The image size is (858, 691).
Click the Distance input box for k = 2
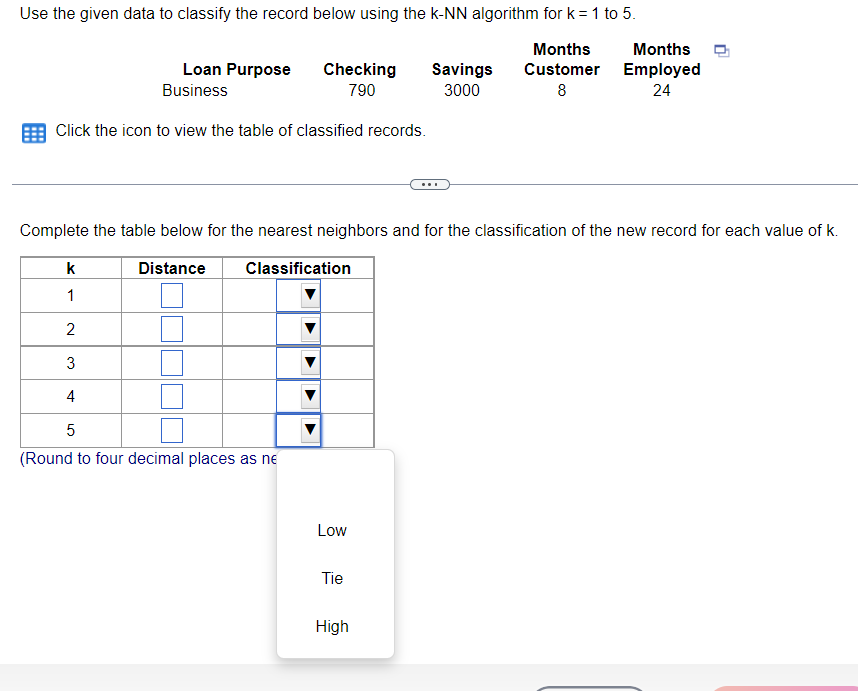click(171, 328)
